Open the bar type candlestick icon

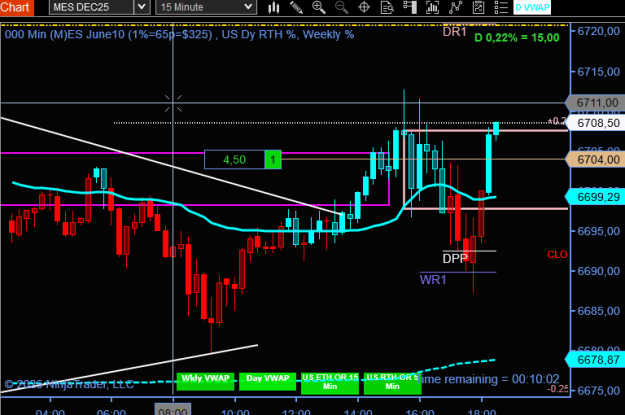[x=273, y=7]
